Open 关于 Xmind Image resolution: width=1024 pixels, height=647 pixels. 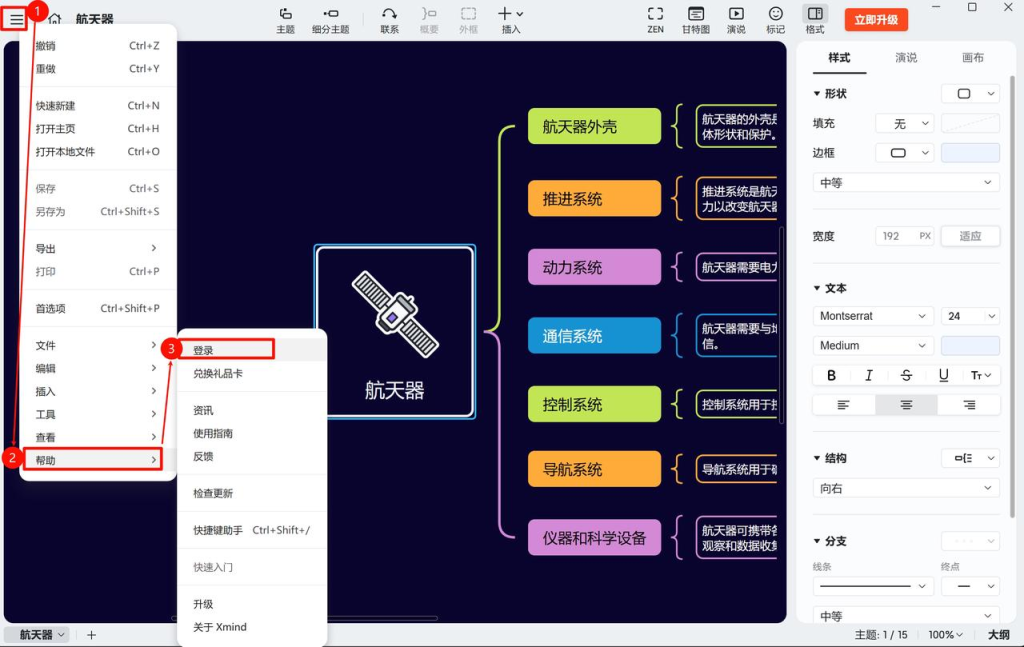tap(251, 627)
